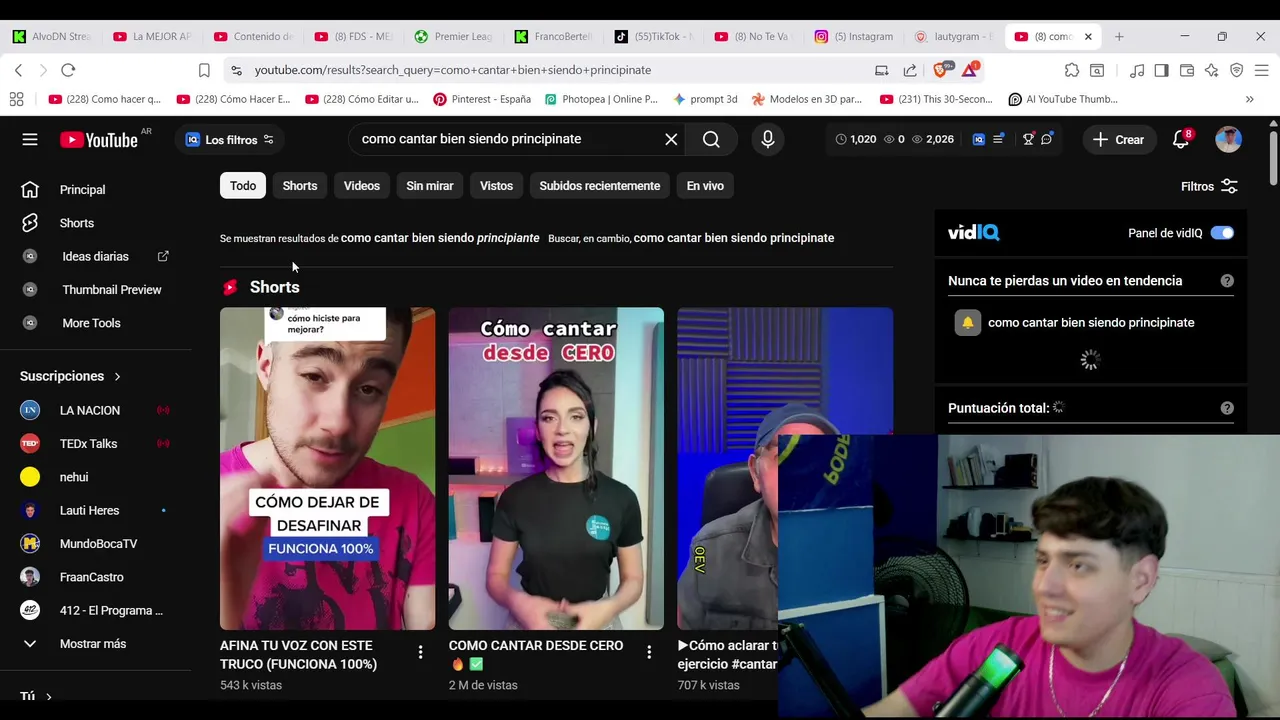This screenshot has height=720, width=1280.
Task: Click the vidIQ list icon in header
Action: coord(998,139)
